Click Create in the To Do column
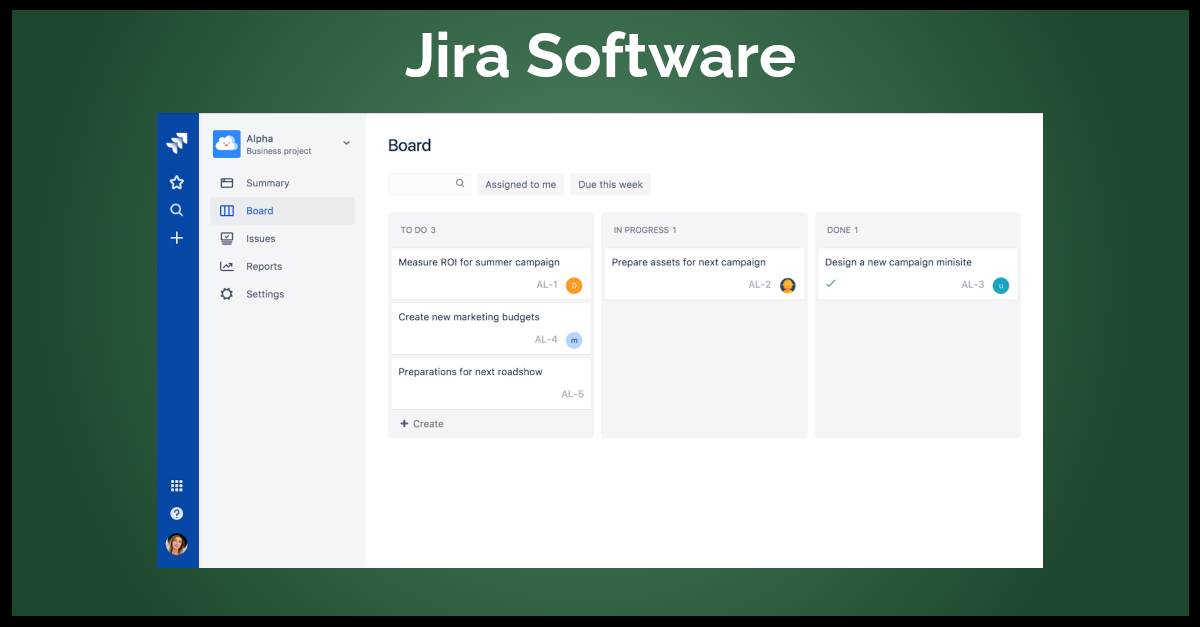 pos(422,424)
